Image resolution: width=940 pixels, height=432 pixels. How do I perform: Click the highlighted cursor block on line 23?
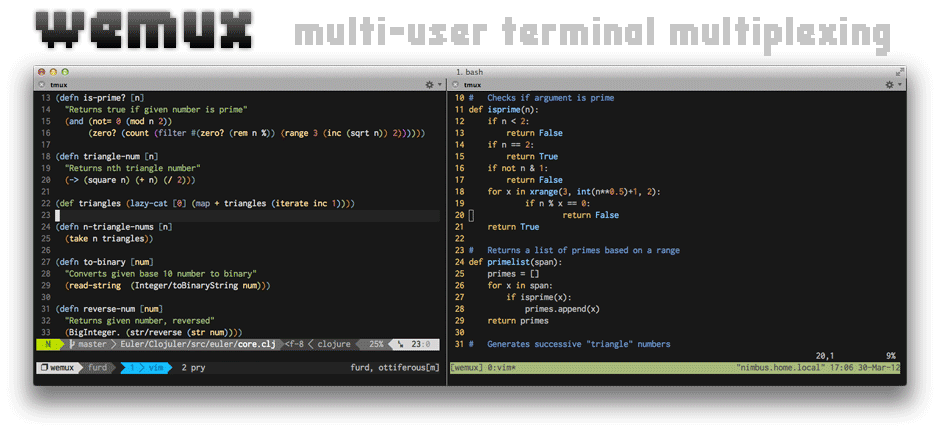tap(58, 215)
